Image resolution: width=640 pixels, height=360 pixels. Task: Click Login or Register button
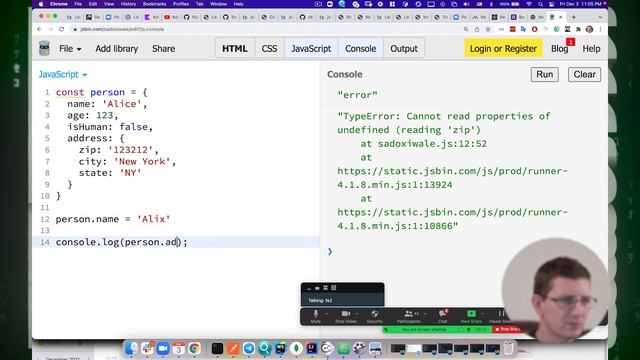(503, 49)
